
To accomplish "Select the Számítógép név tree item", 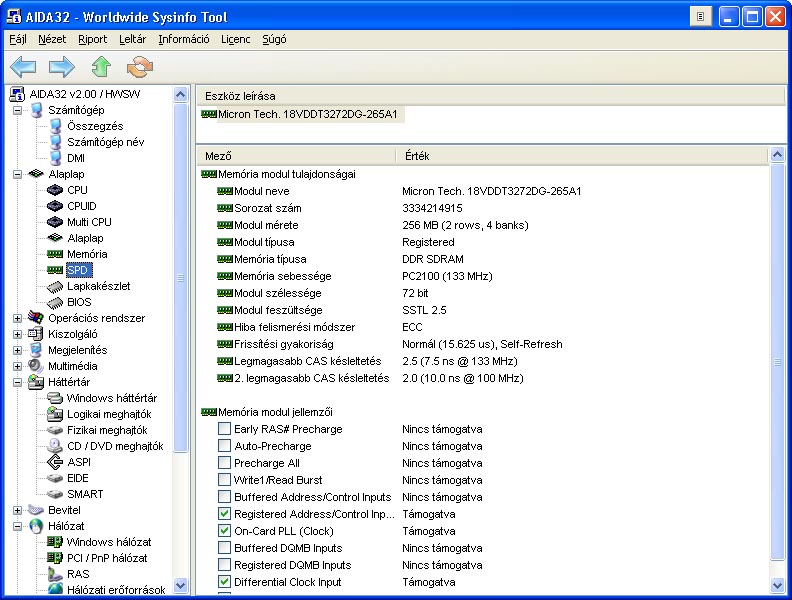I will point(106,142).
